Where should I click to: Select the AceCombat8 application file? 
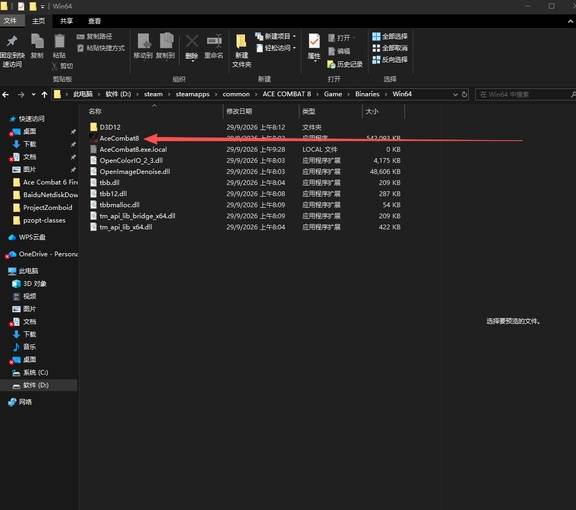tap(119, 138)
